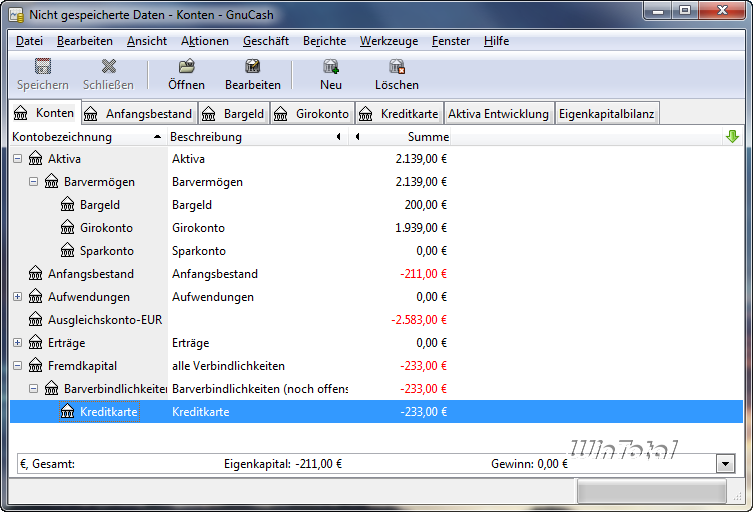Click the Speichern toolbar icon
This screenshot has width=753, height=512.
43,66
